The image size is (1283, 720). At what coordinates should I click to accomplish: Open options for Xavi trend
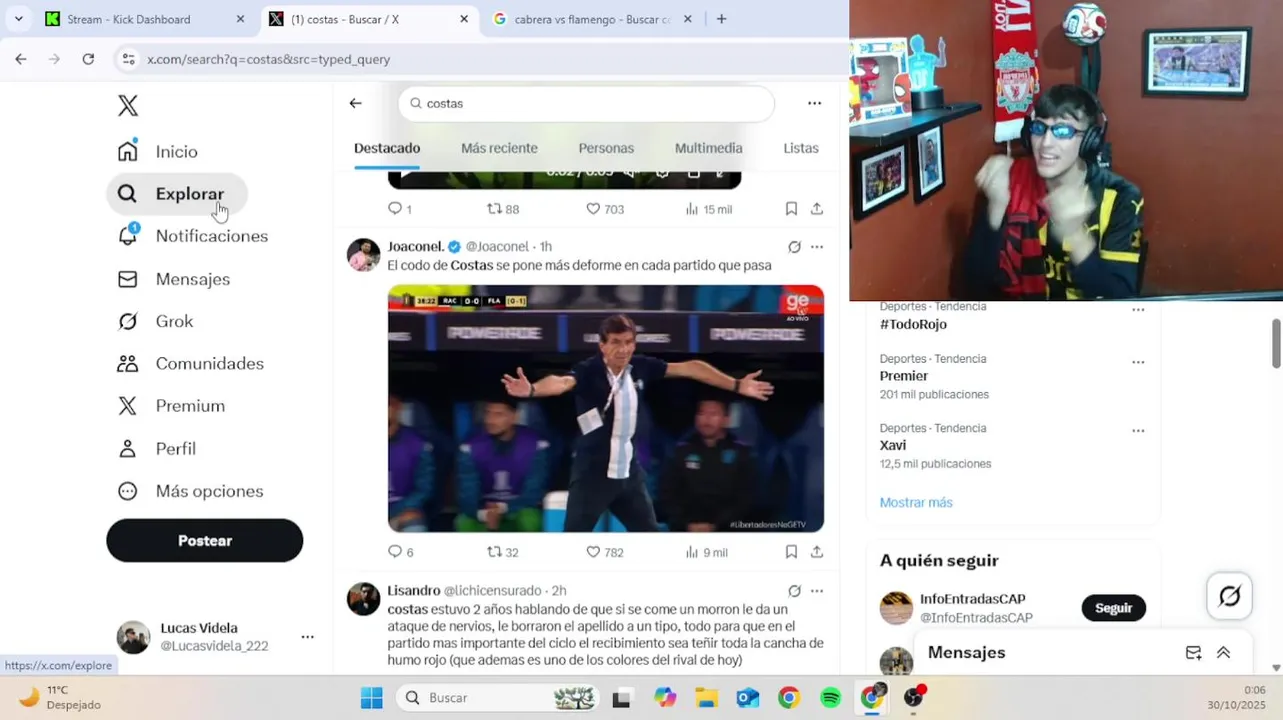pyautogui.click(x=1138, y=431)
